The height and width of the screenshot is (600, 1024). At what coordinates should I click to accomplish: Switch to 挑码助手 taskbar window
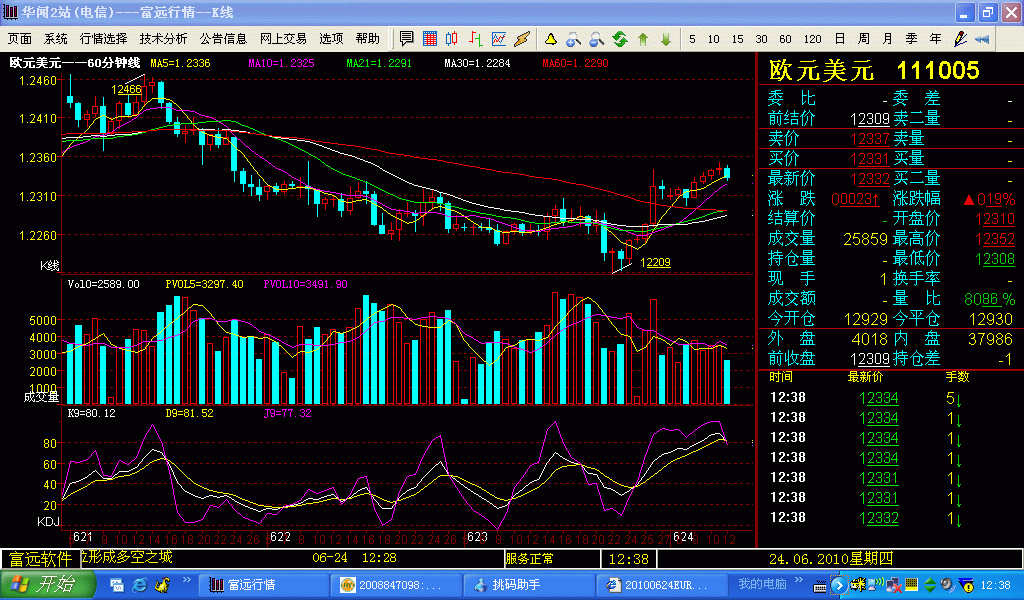[529, 585]
